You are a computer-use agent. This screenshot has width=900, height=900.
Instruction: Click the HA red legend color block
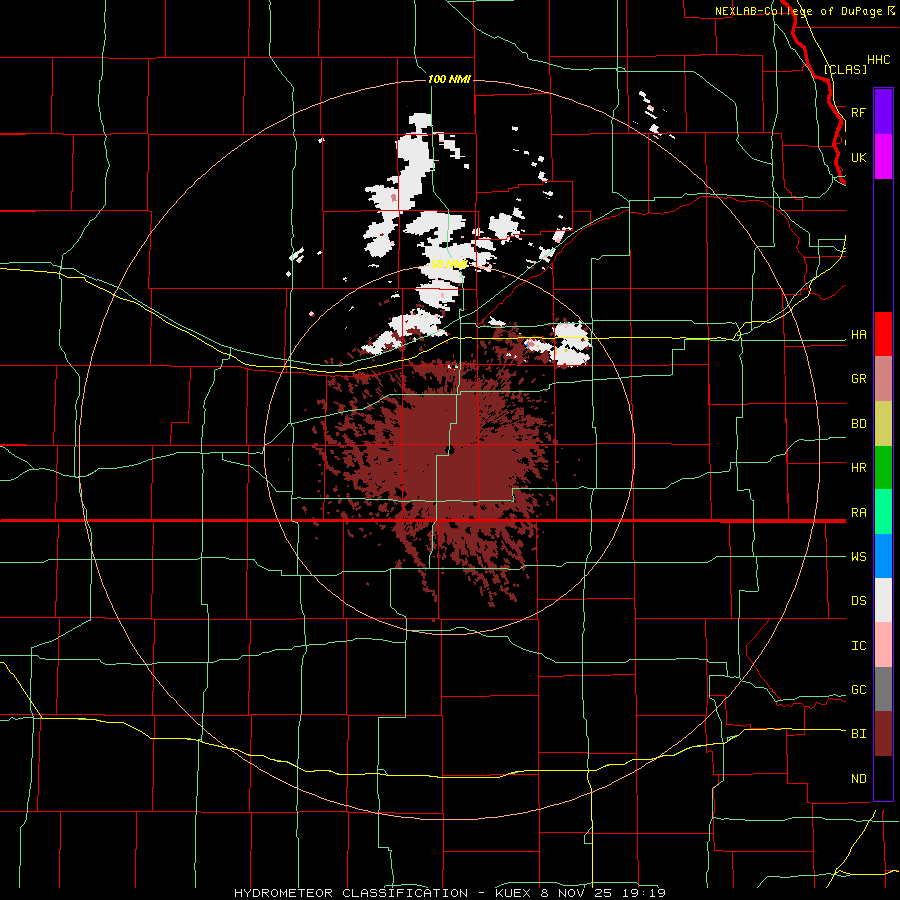883,334
